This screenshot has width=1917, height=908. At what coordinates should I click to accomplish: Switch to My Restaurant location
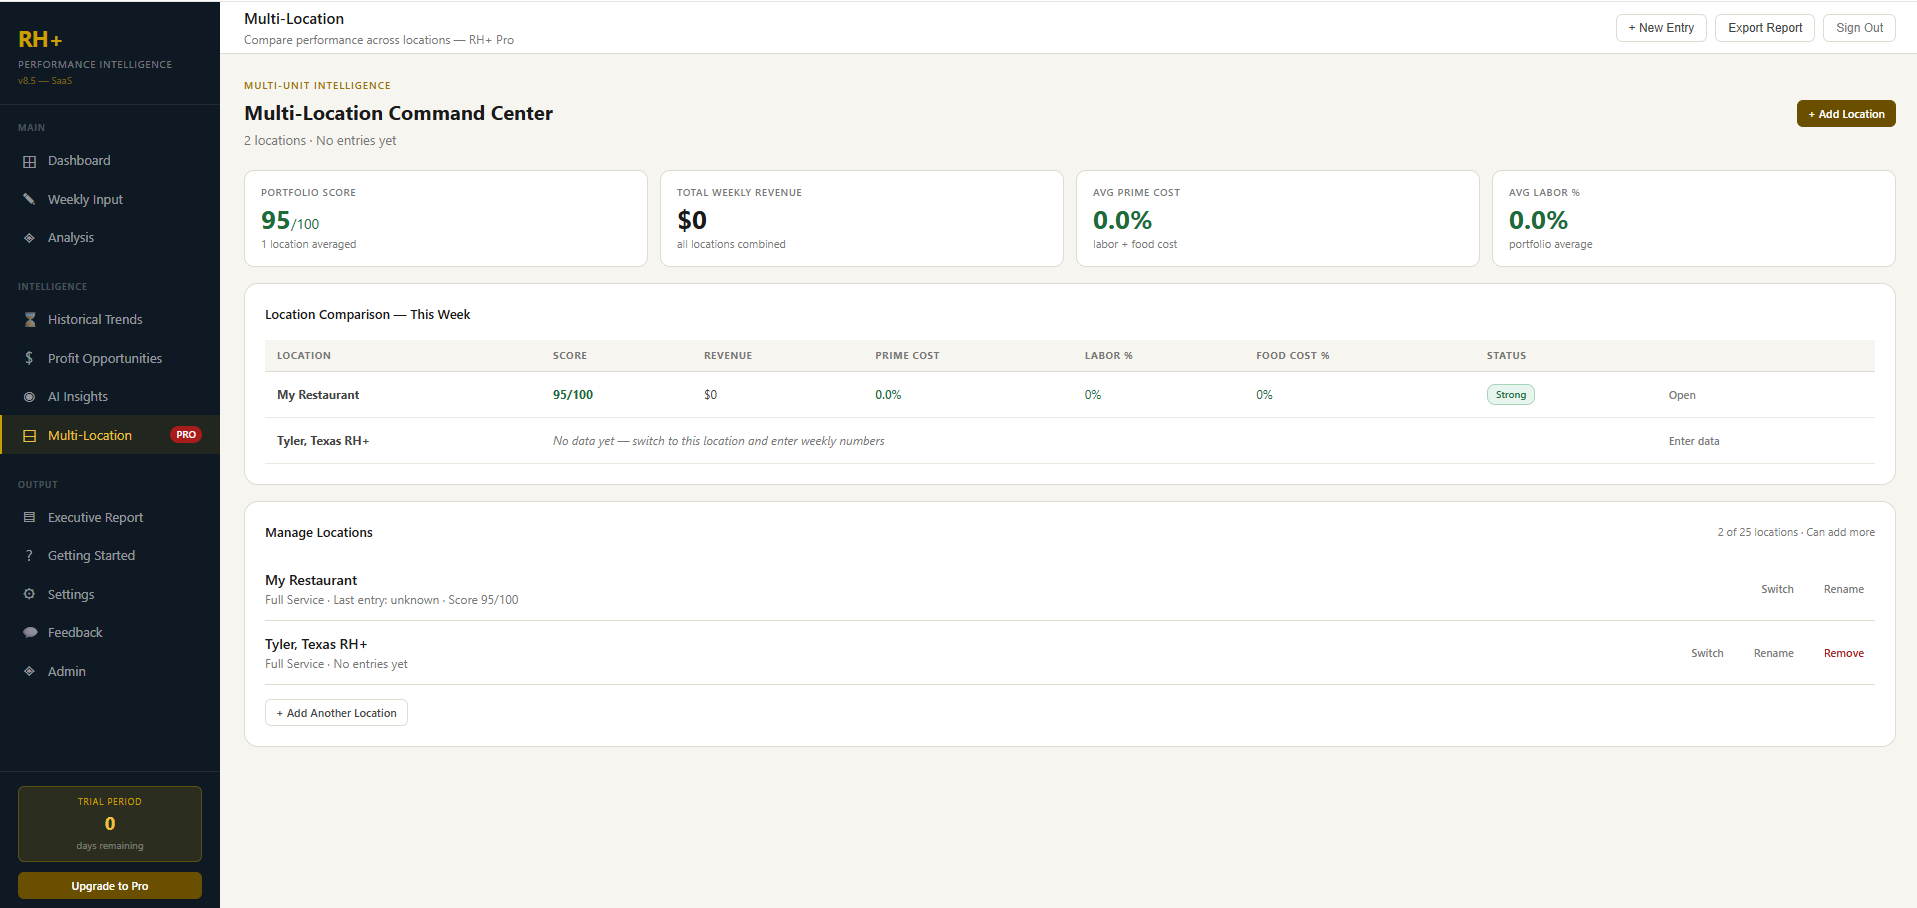pyautogui.click(x=1777, y=589)
